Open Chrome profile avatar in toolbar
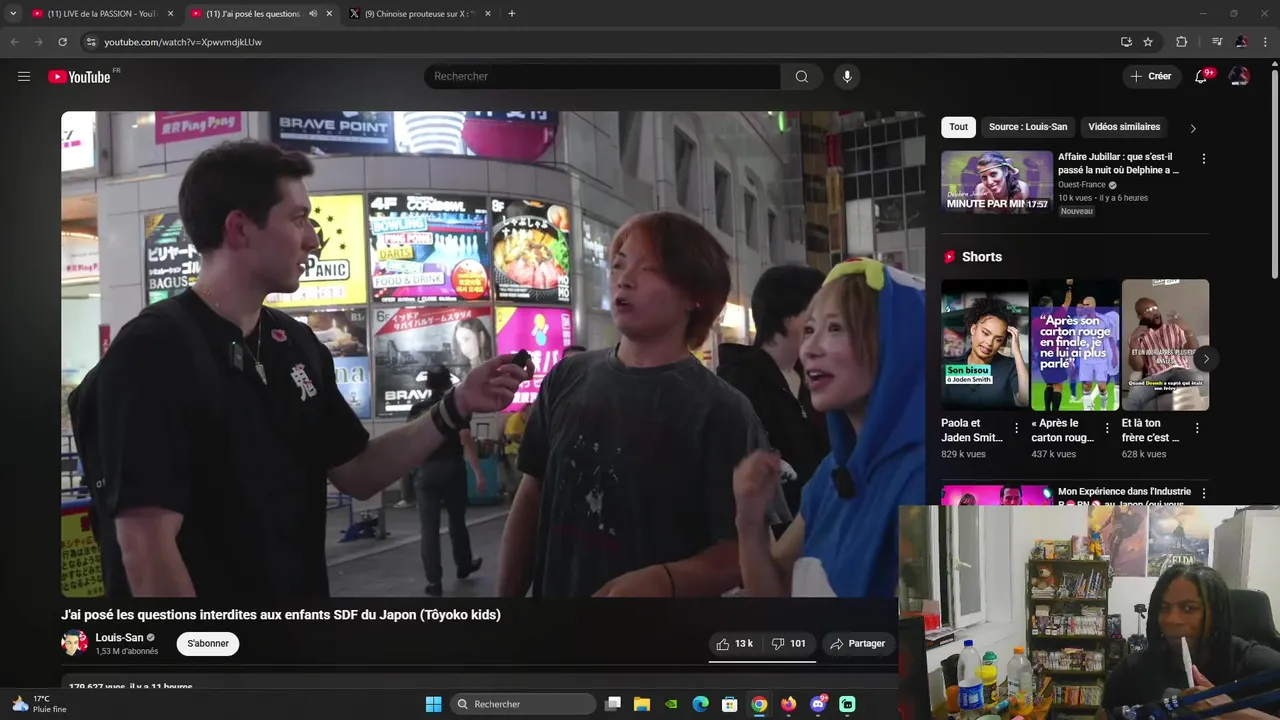Image resolution: width=1280 pixels, height=720 pixels. pyautogui.click(x=1241, y=42)
